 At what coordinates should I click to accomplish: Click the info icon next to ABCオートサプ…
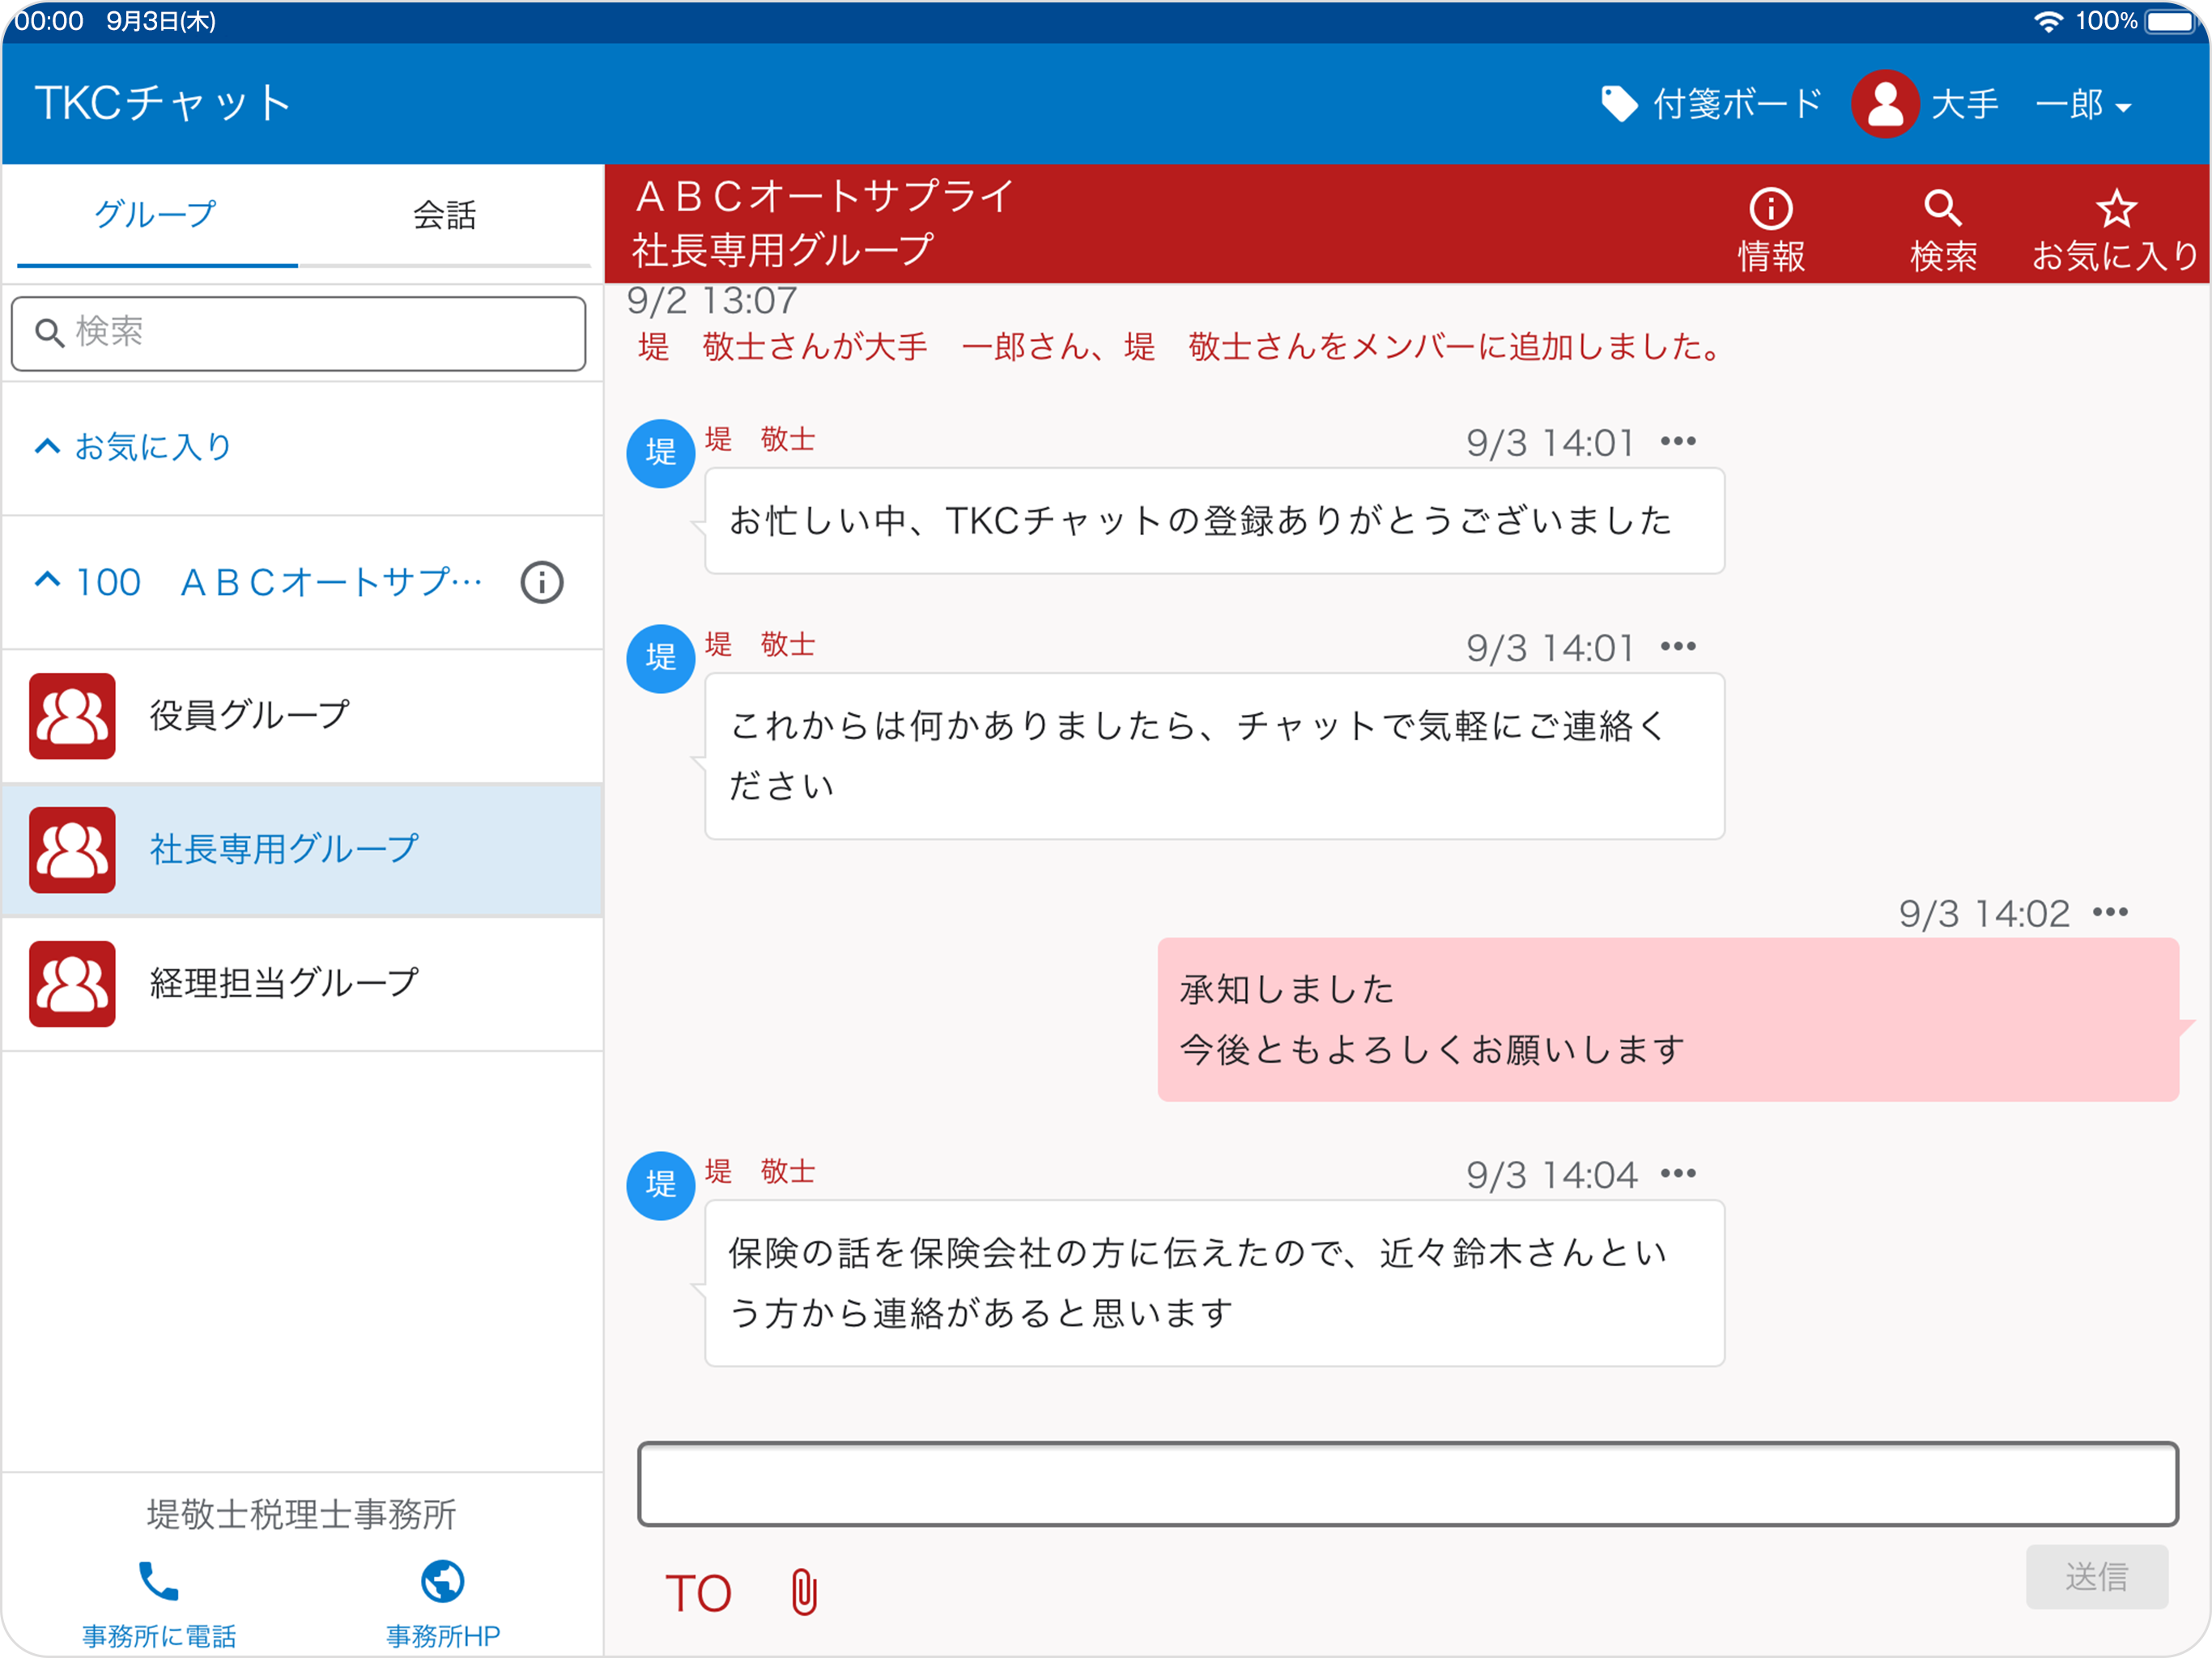pyautogui.click(x=542, y=582)
